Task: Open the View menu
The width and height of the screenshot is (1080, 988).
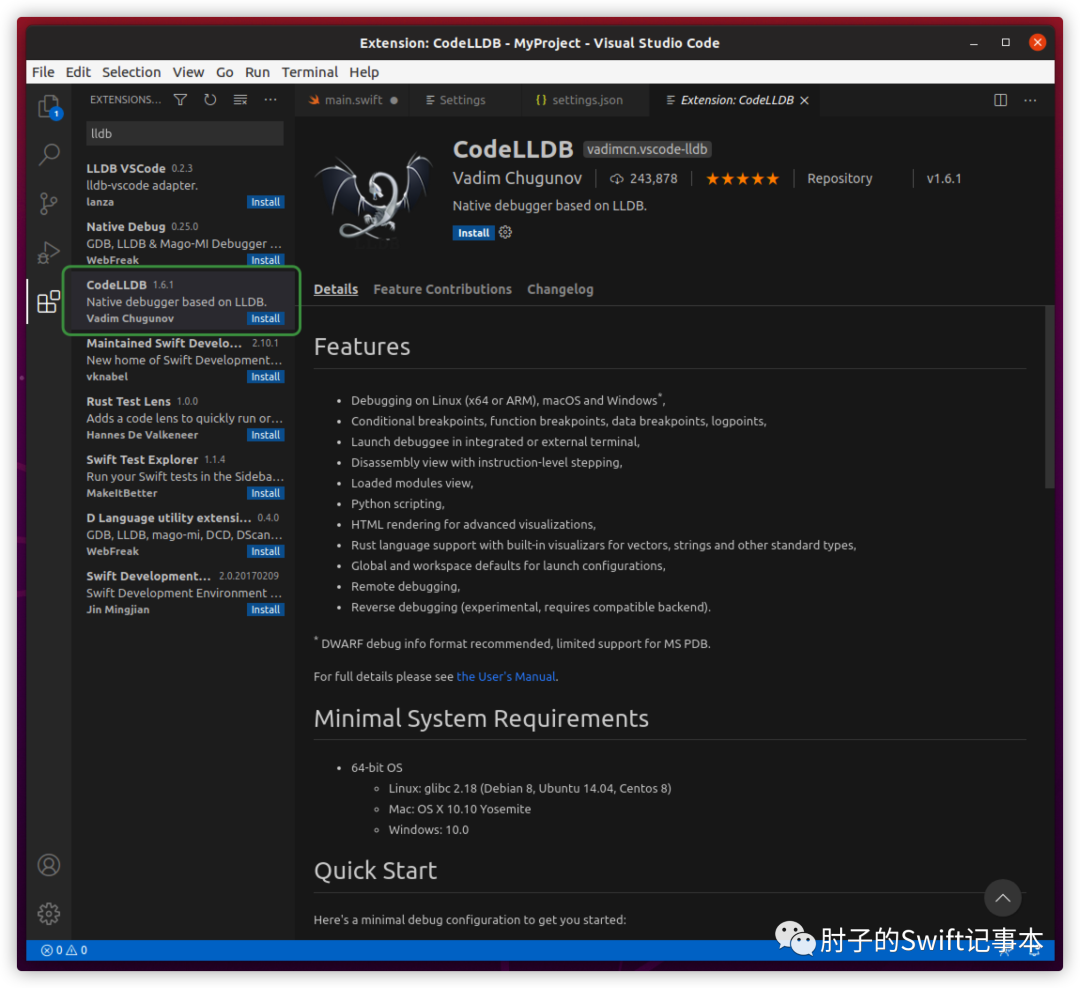Action: pos(188,72)
